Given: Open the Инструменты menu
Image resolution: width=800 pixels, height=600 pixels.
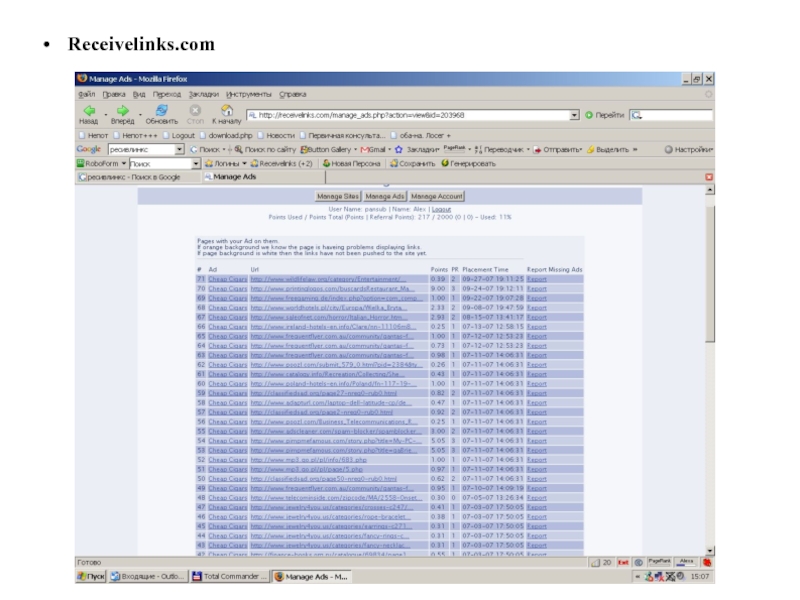Looking at the screenshot, I should point(249,94).
